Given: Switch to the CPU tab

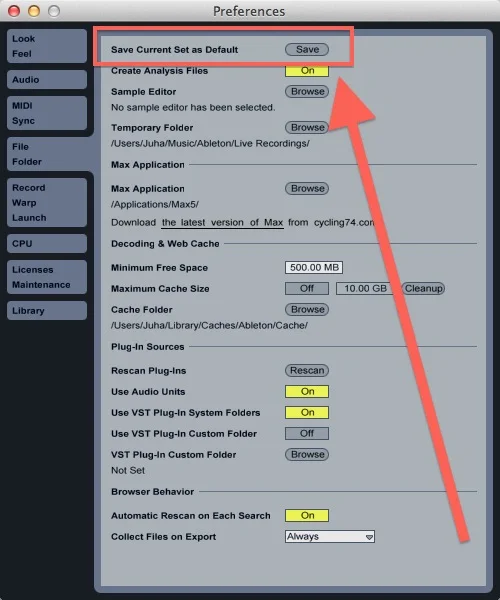Looking at the screenshot, I should coord(47,243).
